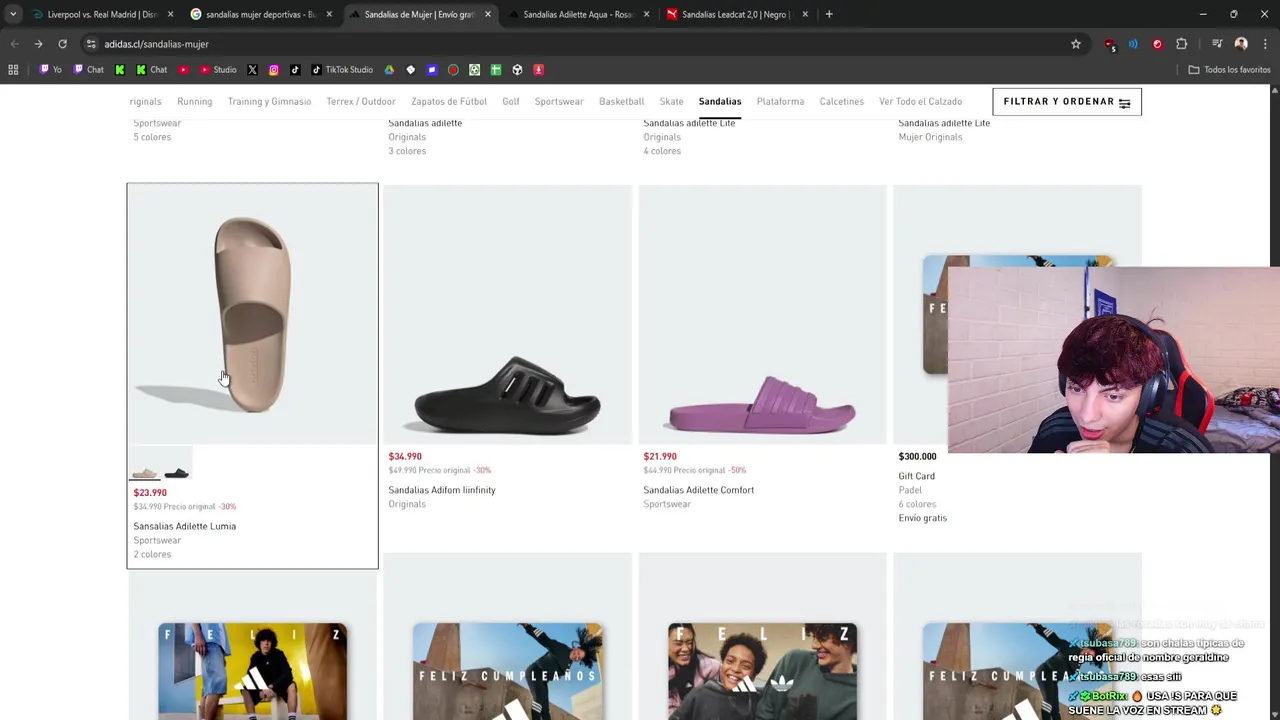The width and height of the screenshot is (1280, 720).
Task: Select the 'Running' category
Action: [194, 101]
